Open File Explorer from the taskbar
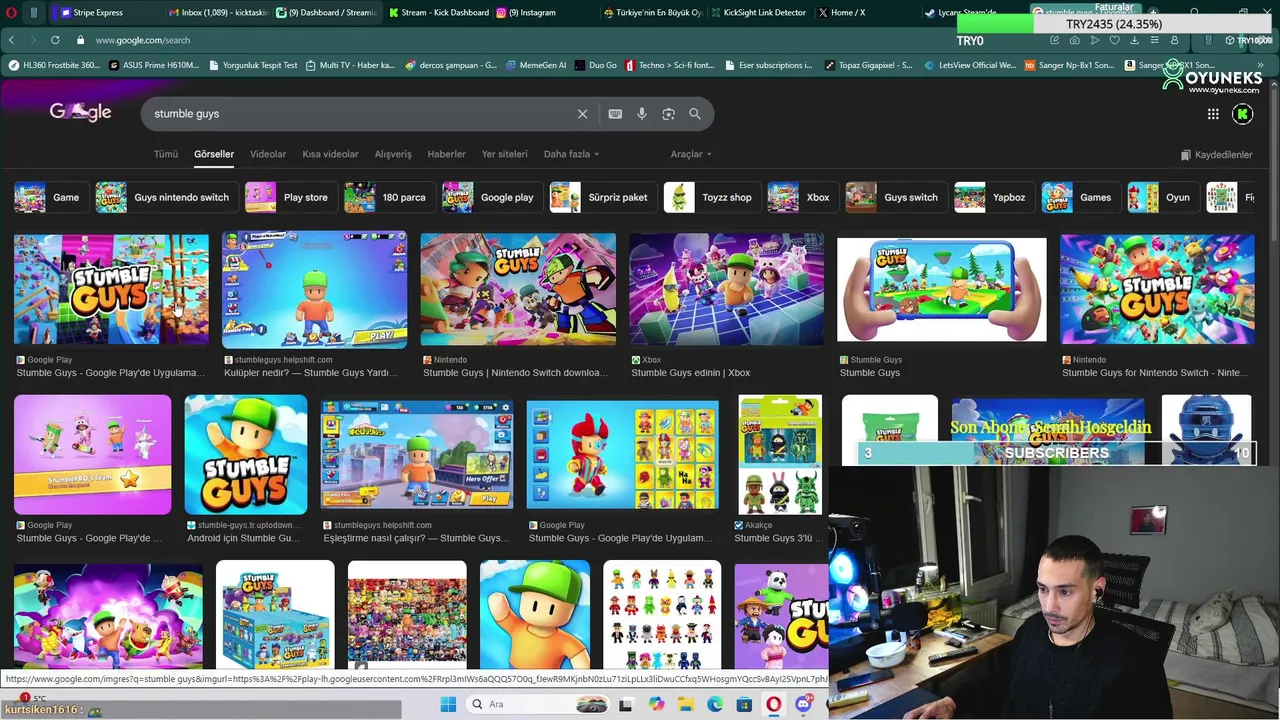 [686, 704]
